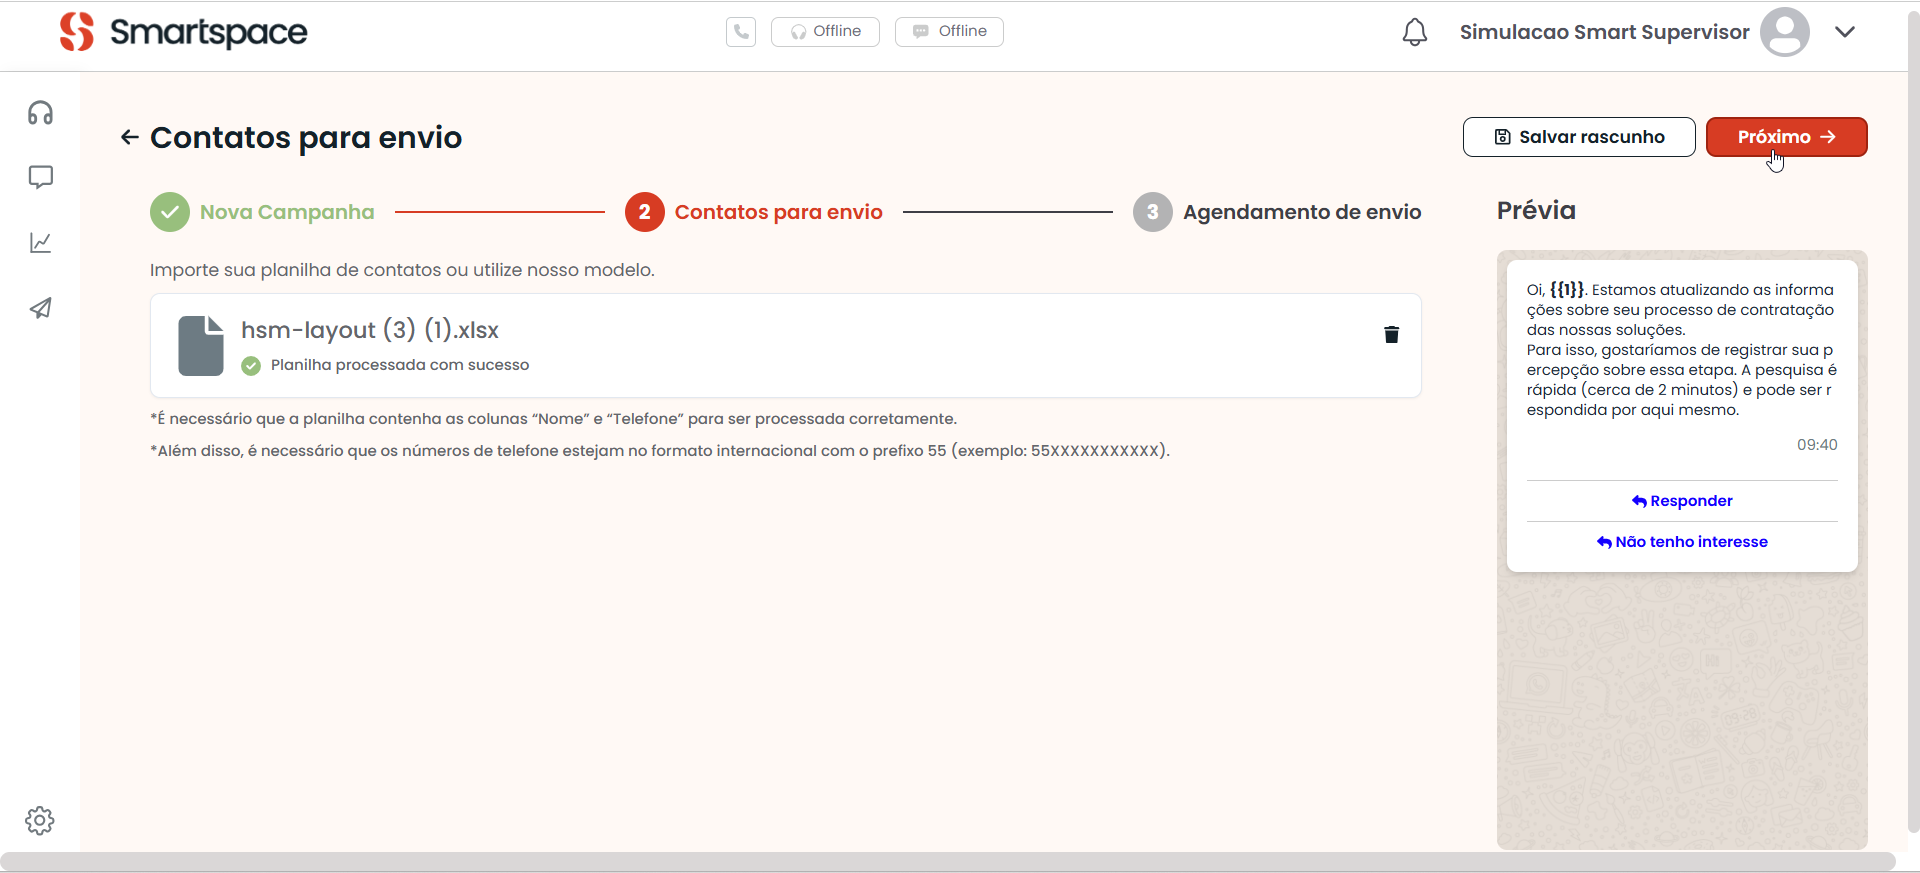This screenshot has width=1920, height=873.
Task: Expand the user profile dropdown chevron
Action: [x=1845, y=32]
